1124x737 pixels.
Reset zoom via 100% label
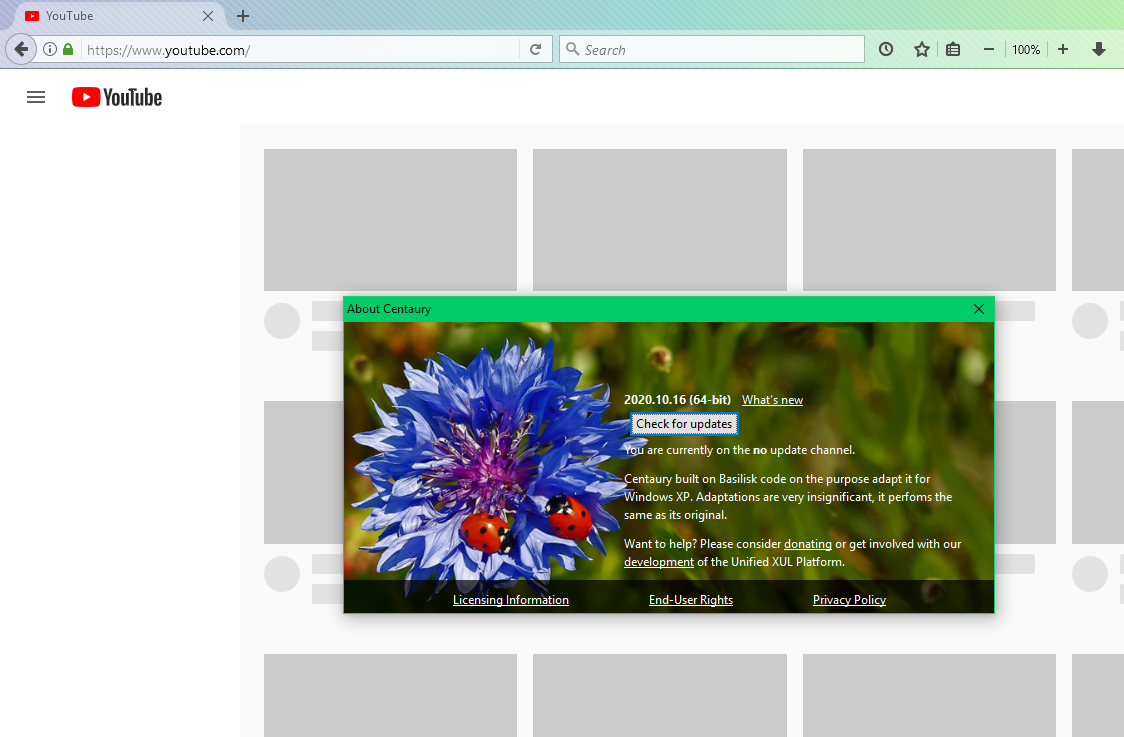(x=1026, y=49)
